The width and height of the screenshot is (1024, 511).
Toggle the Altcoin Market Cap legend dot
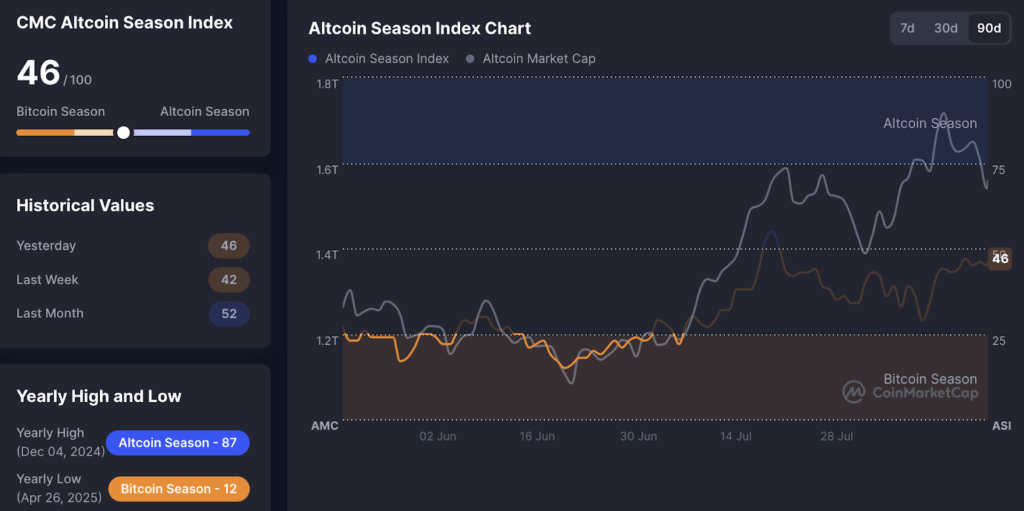tap(471, 59)
